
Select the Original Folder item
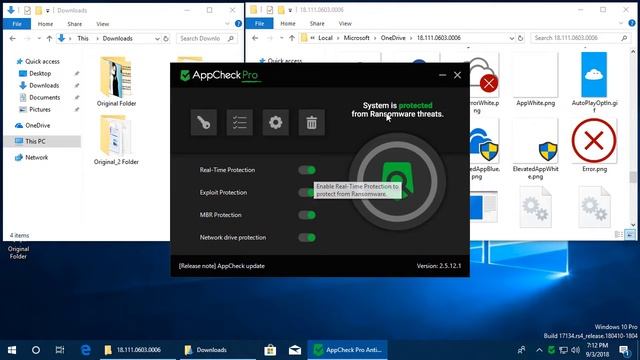[x=116, y=81]
